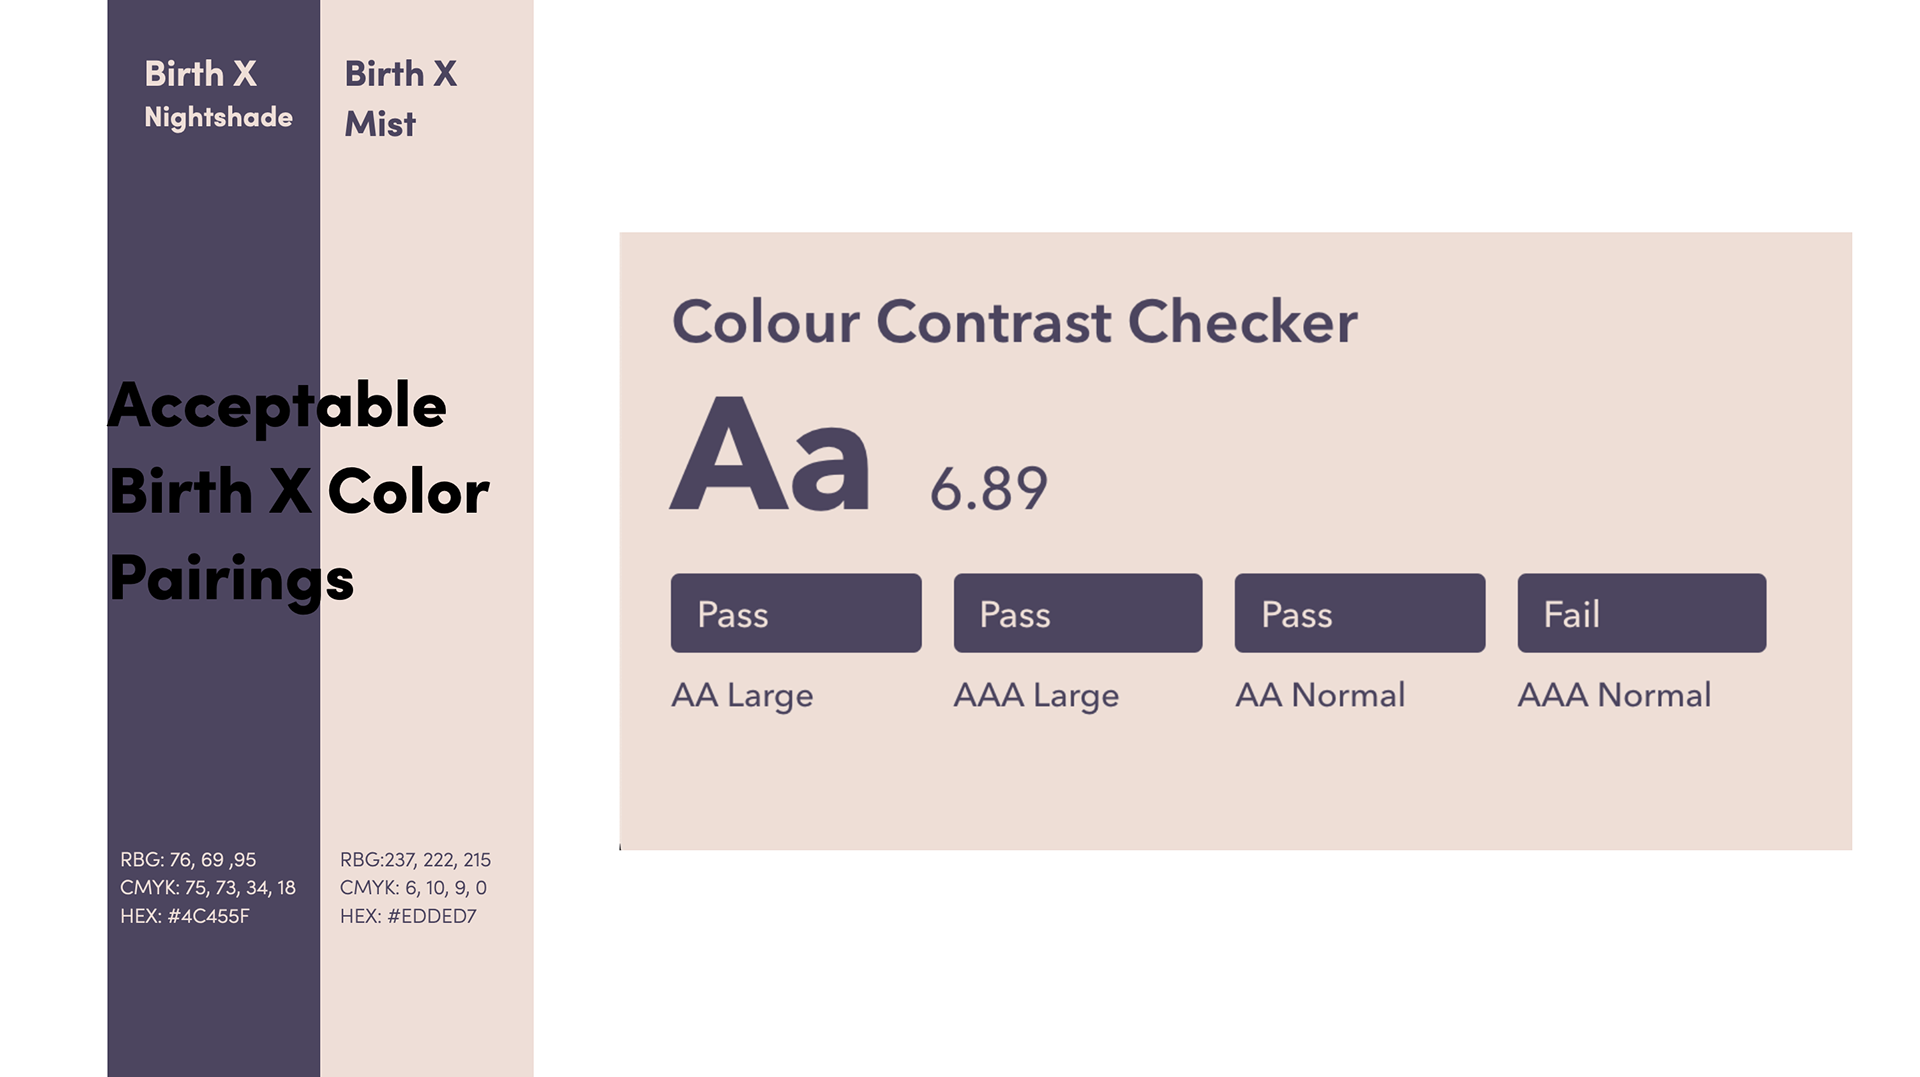Click the Birth X Mist title text

pos(401,99)
